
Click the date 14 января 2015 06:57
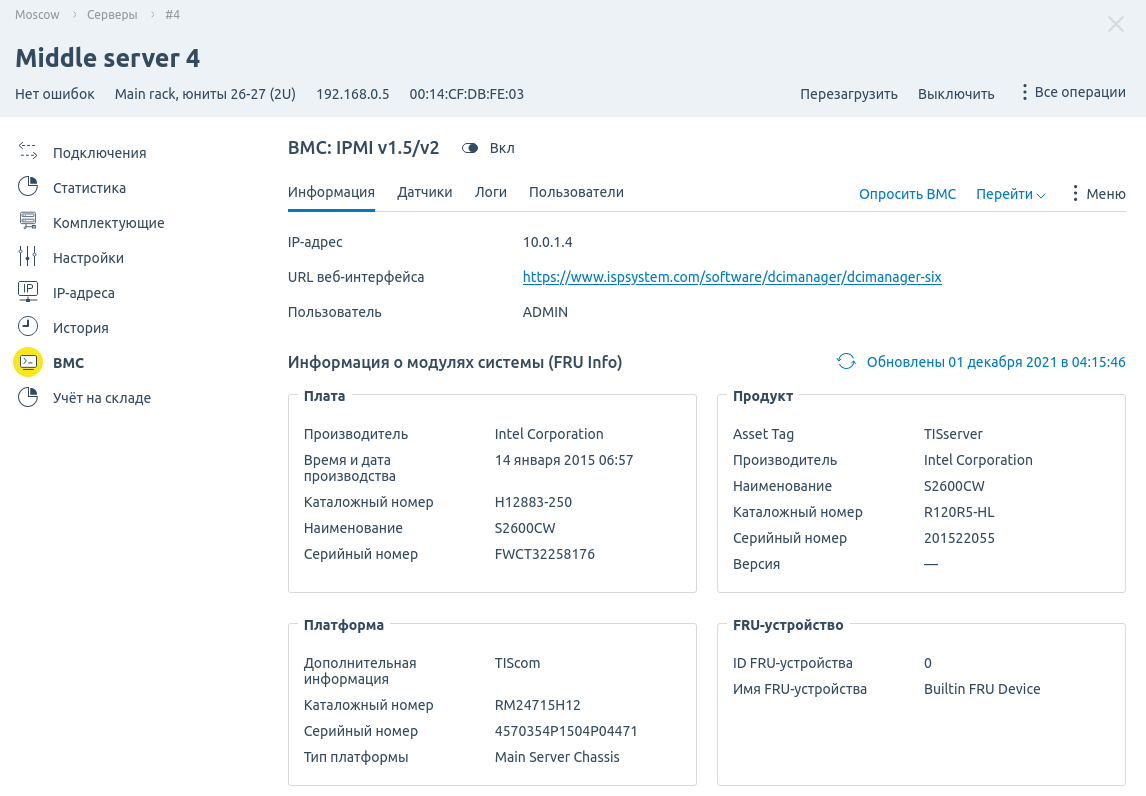coord(563,460)
